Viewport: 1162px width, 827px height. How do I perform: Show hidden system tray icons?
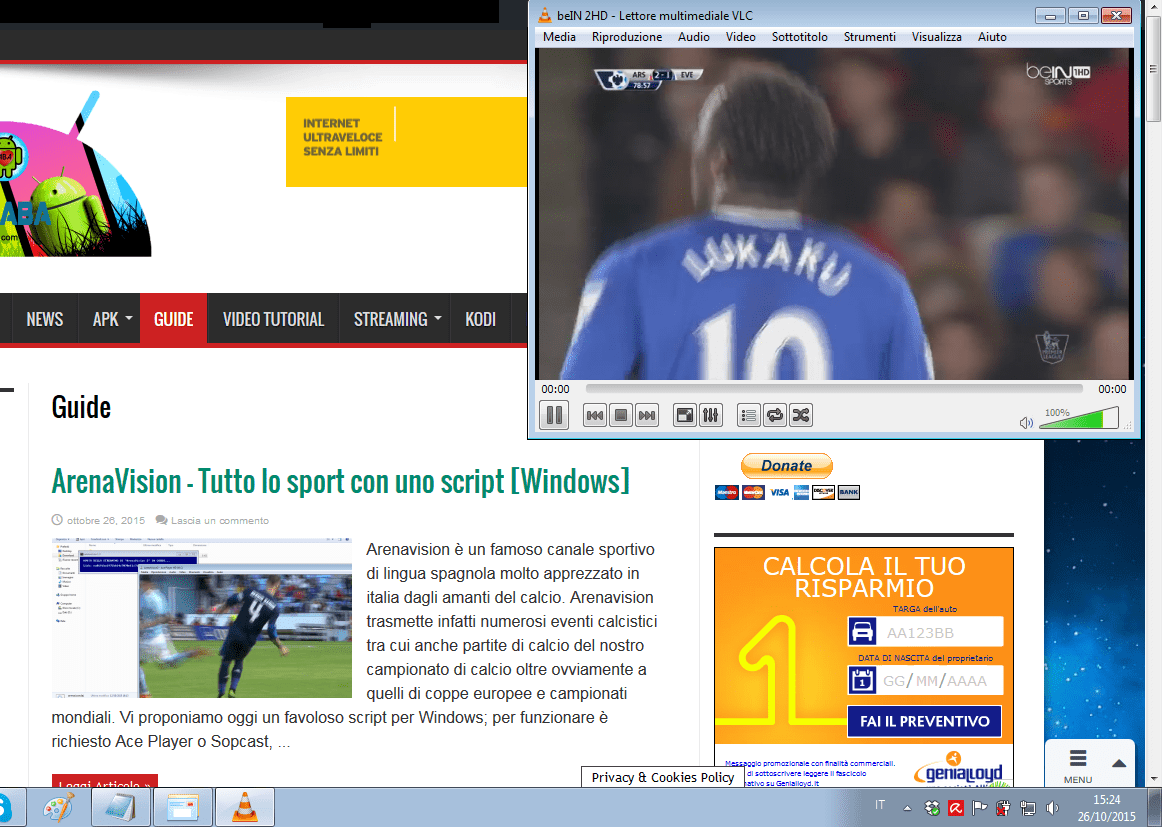(907, 808)
